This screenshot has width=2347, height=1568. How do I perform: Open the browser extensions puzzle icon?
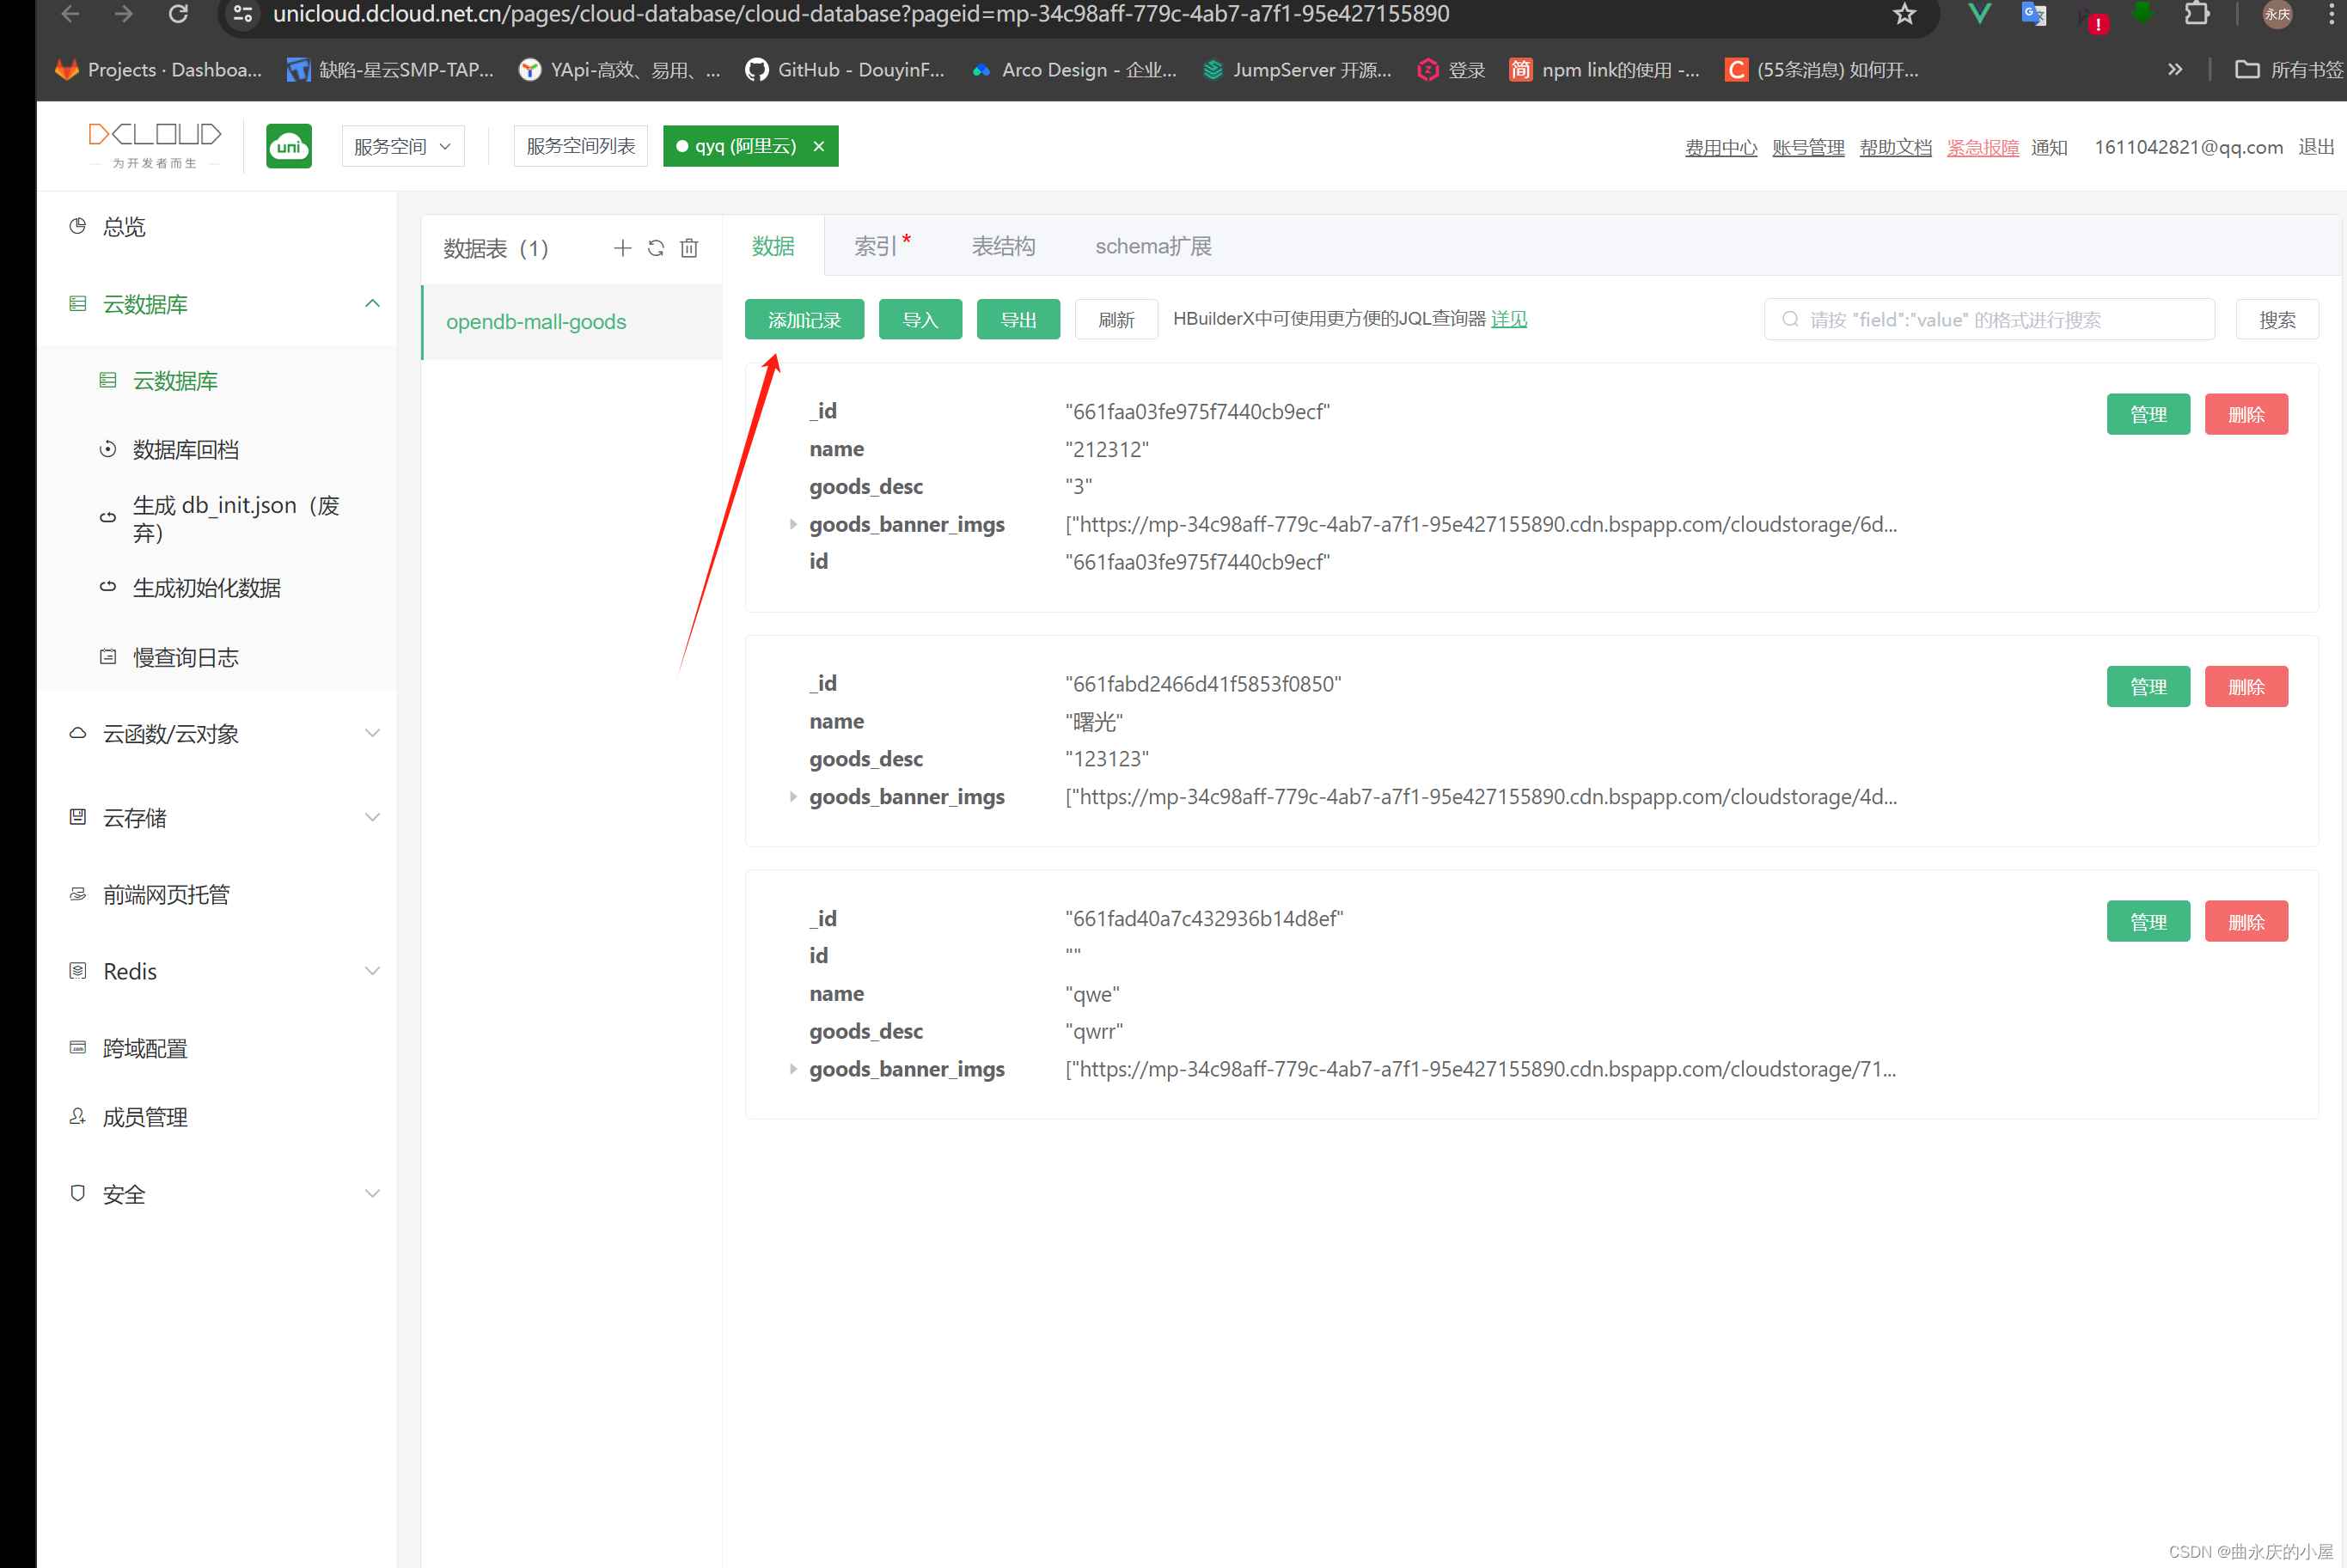pyautogui.click(x=2197, y=14)
